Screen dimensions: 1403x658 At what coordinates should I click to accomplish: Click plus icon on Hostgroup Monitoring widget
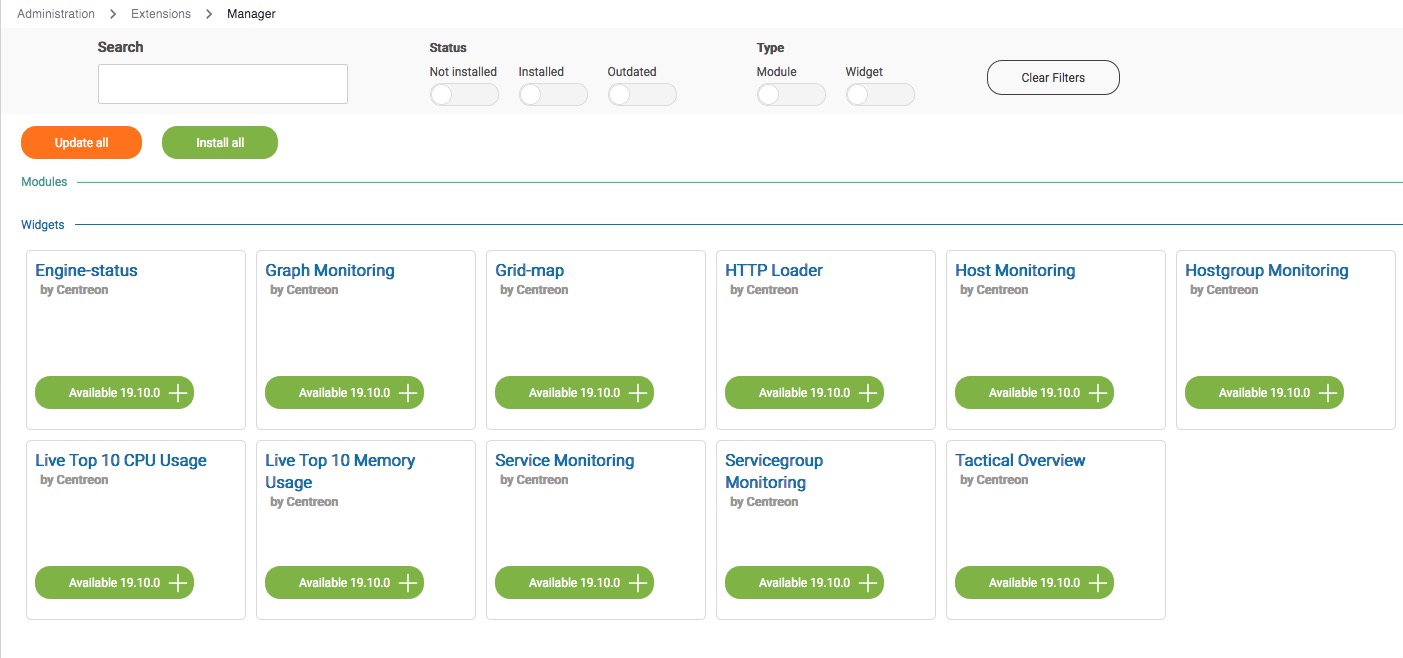tap(1328, 393)
